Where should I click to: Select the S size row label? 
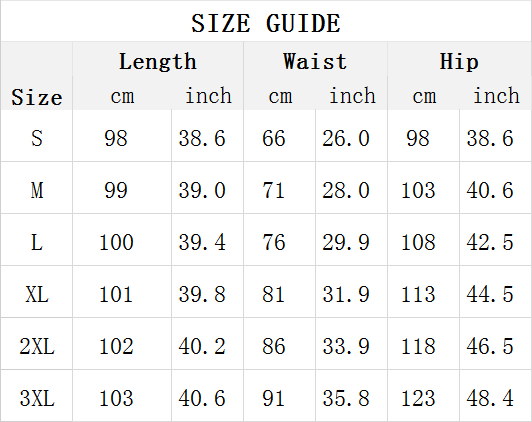[x=37, y=138]
